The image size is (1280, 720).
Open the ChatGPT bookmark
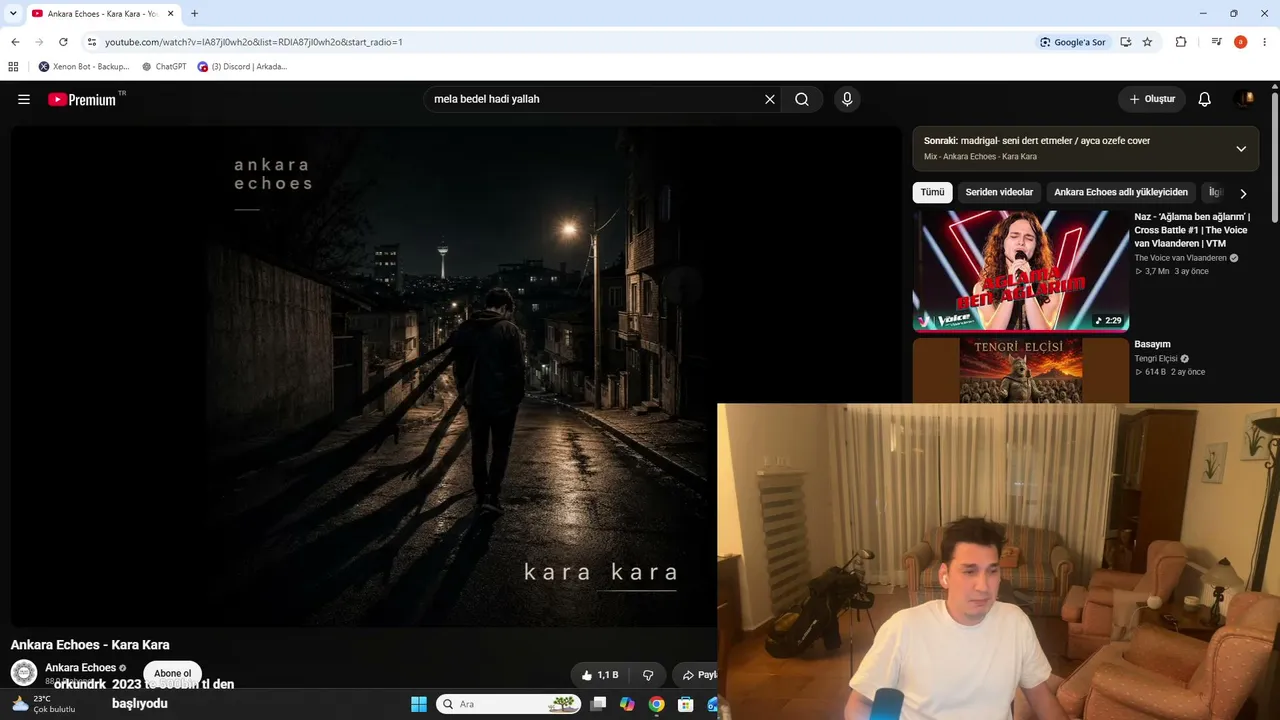pos(164,67)
